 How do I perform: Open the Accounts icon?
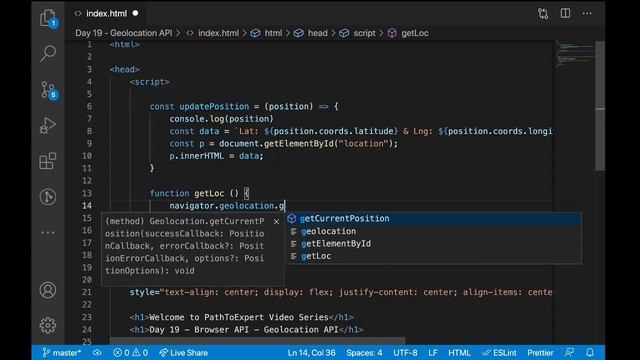point(48,290)
